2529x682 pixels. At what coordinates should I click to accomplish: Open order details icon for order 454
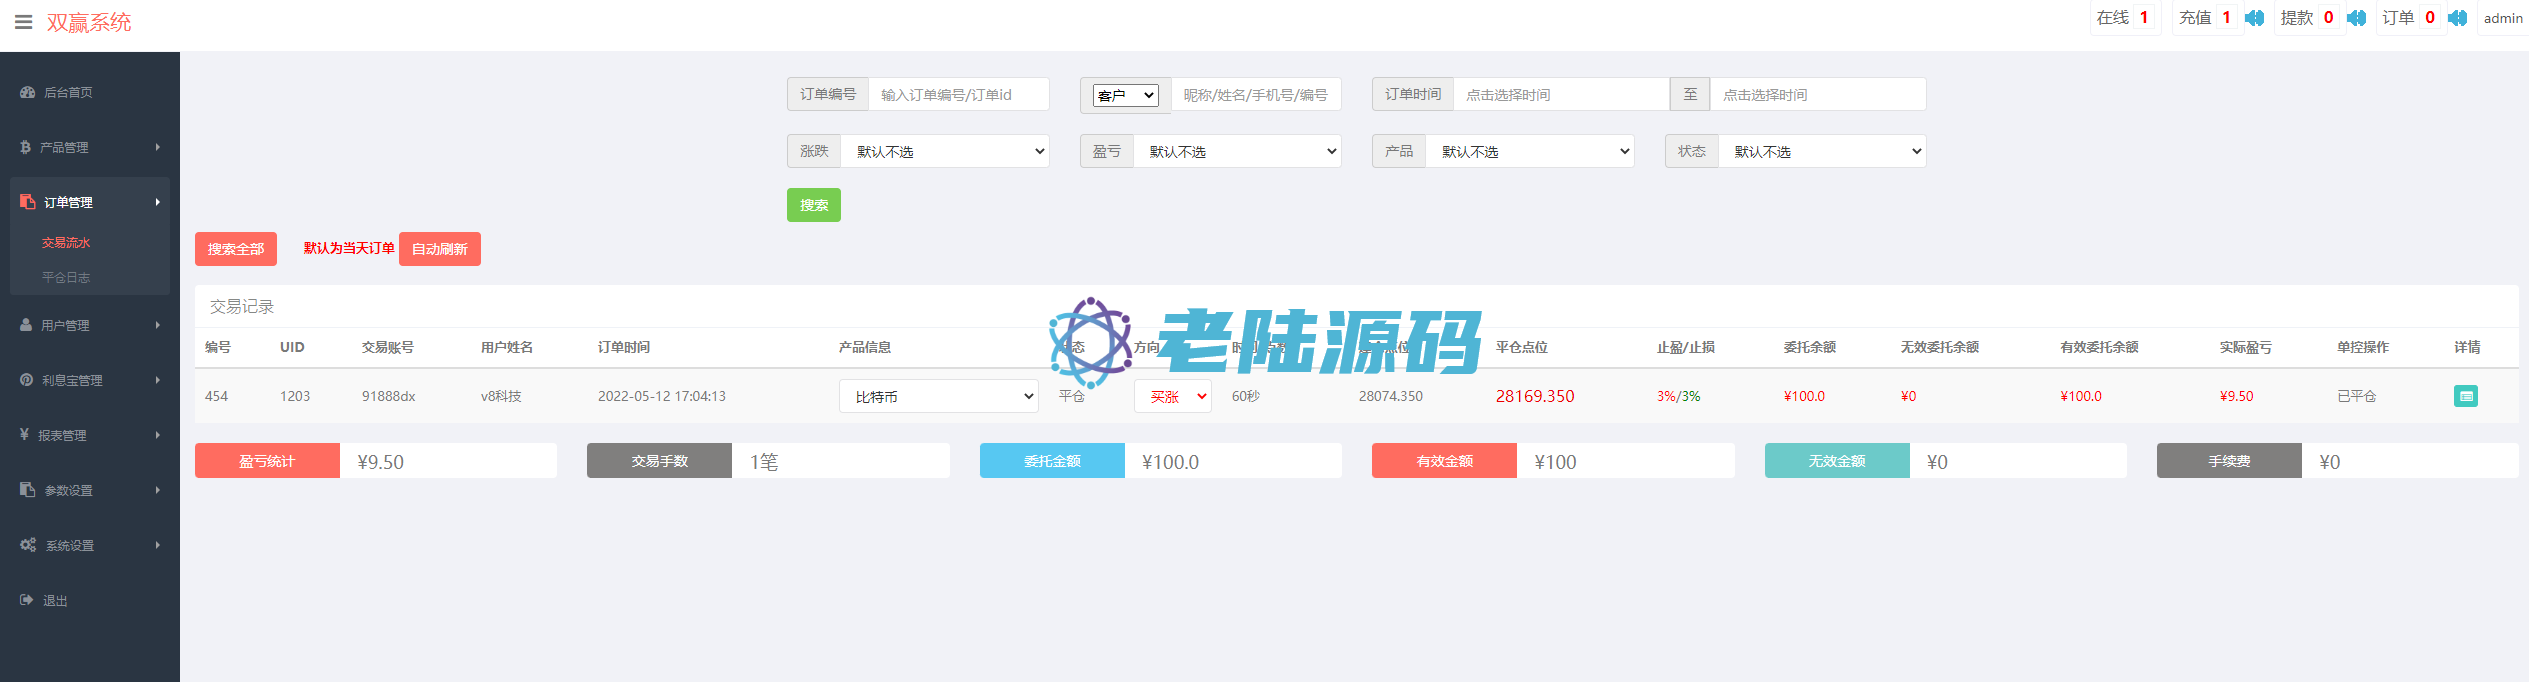pyautogui.click(x=2465, y=396)
